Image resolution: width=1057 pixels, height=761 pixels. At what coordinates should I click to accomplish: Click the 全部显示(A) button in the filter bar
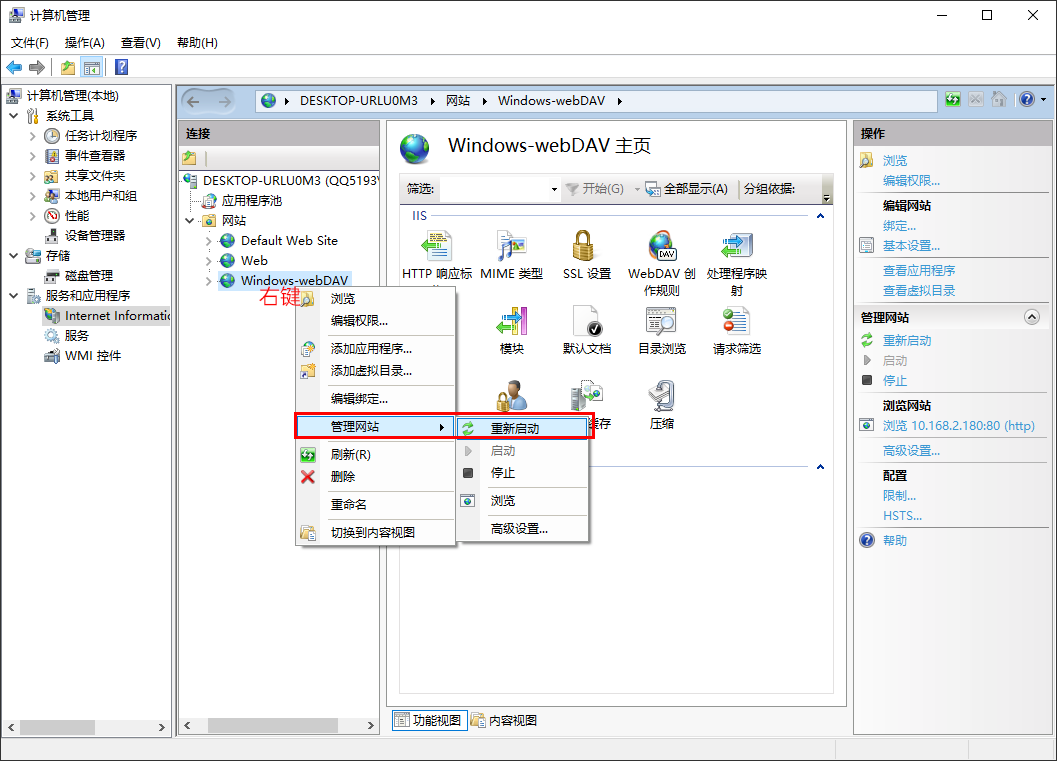click(x=686, y=189)
